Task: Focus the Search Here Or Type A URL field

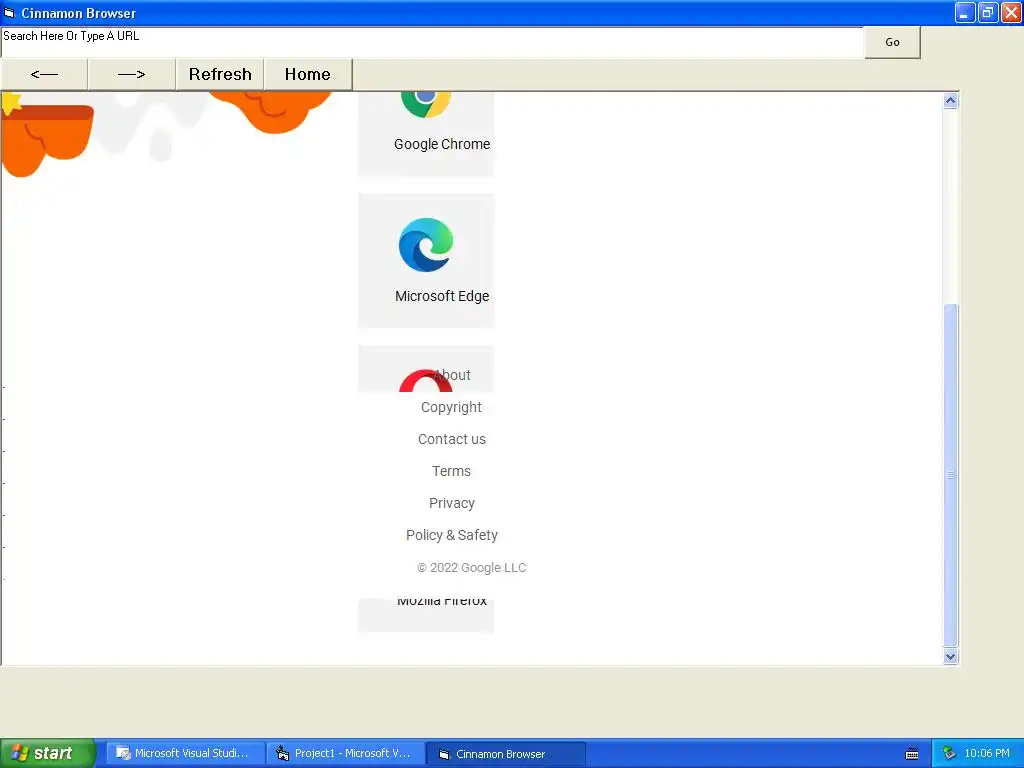Action: pos(432,42)
